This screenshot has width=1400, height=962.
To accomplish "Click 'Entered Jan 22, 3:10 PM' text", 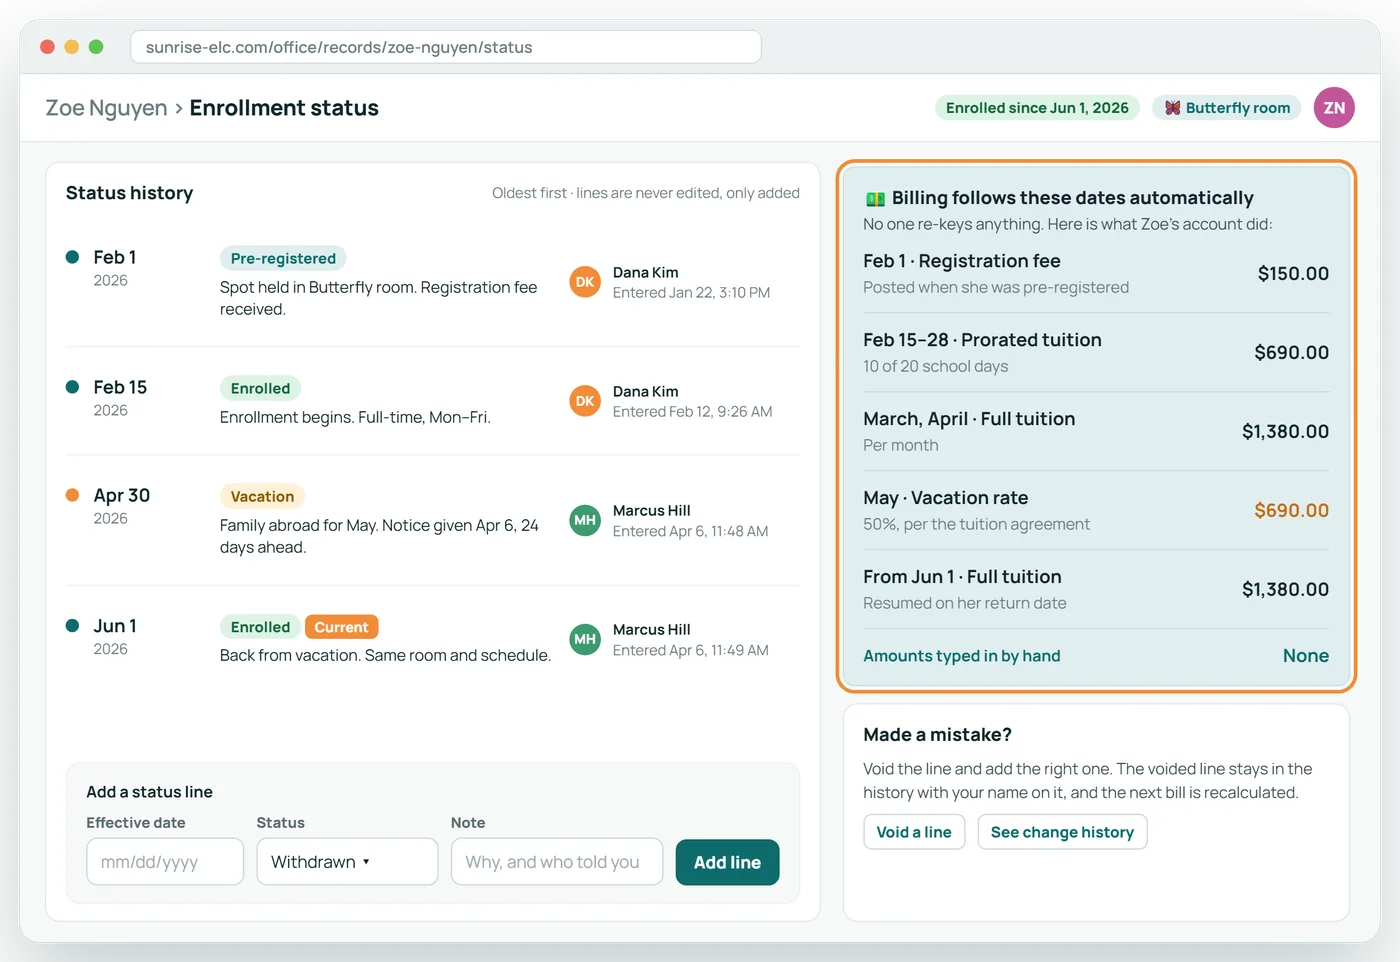I will [x=691, y=293].
